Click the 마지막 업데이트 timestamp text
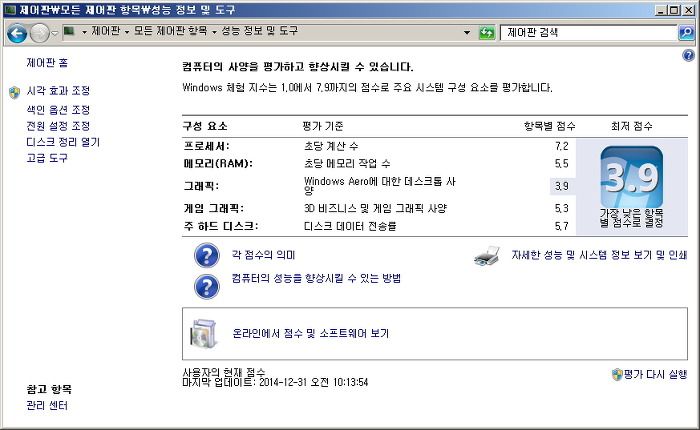 click(x=275, y=382)
